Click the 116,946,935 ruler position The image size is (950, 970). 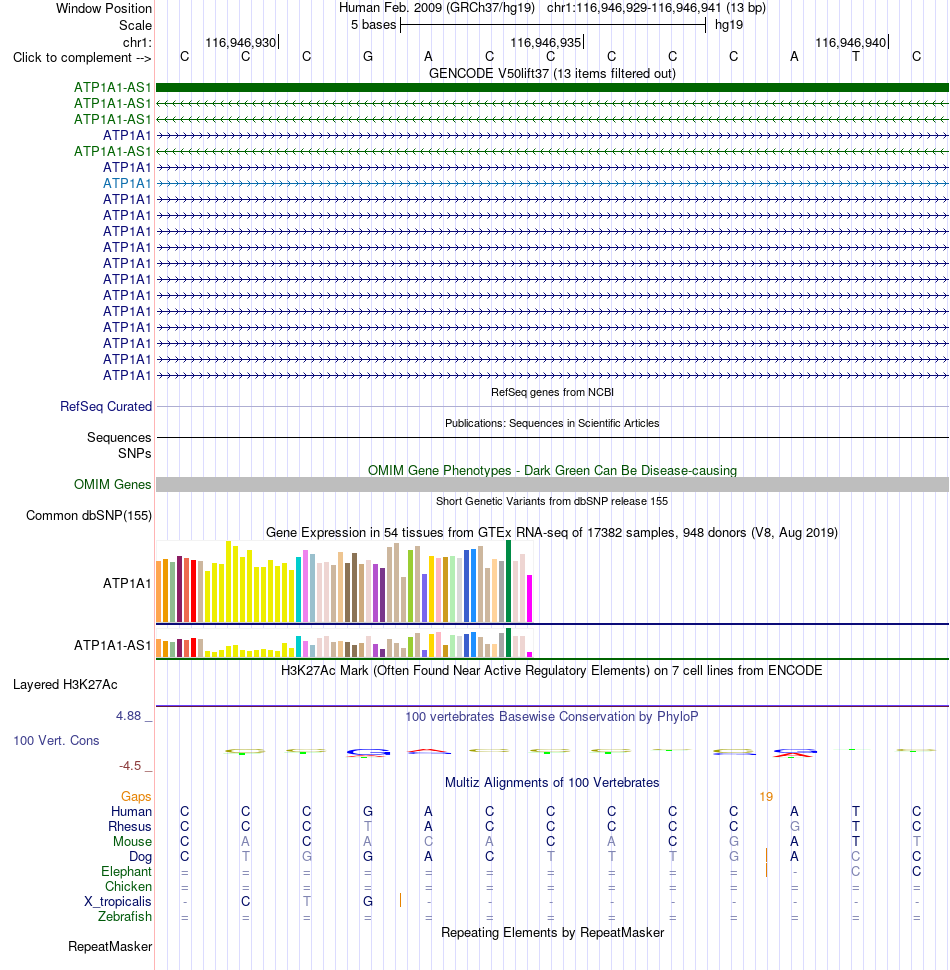546,43
